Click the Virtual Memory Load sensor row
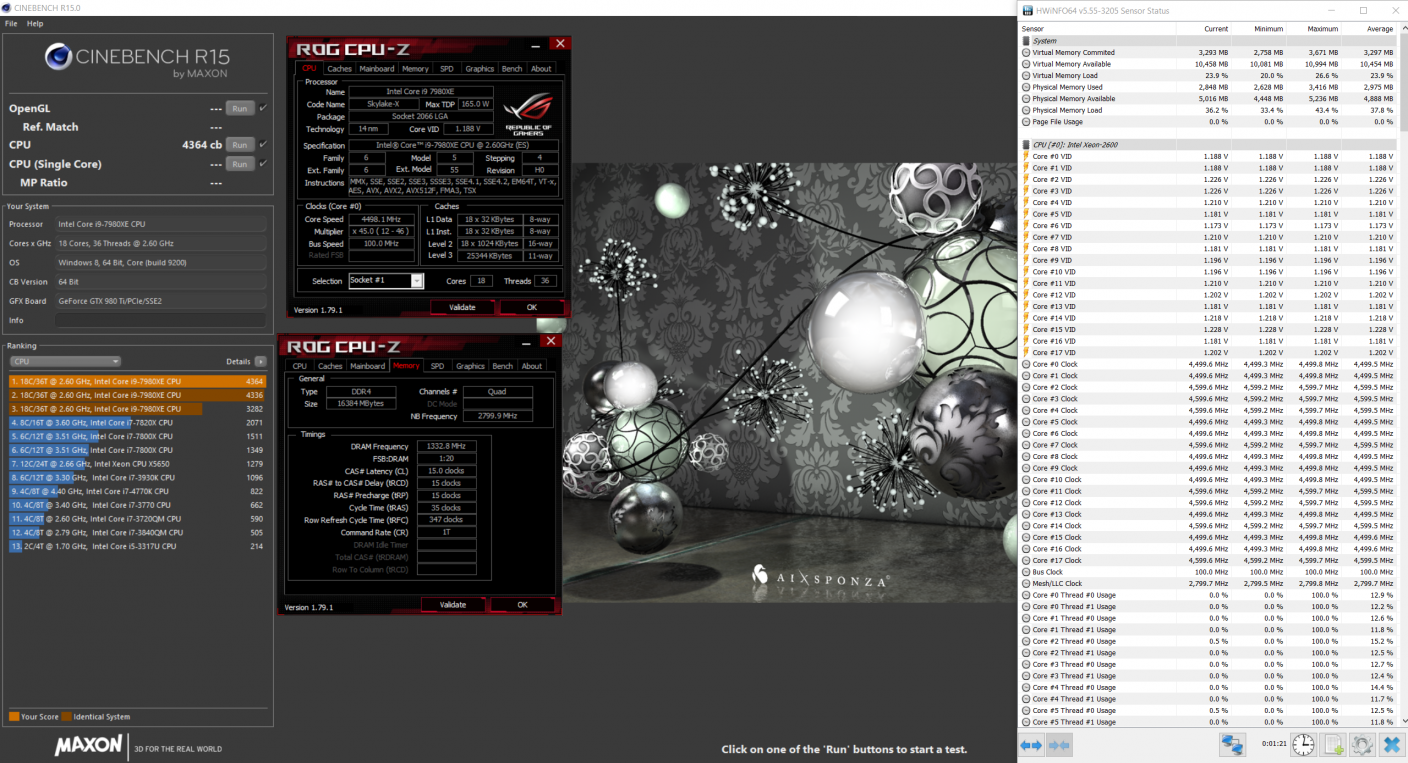The width and height of the screenshot is (1408, 763). coord(1208,75)
